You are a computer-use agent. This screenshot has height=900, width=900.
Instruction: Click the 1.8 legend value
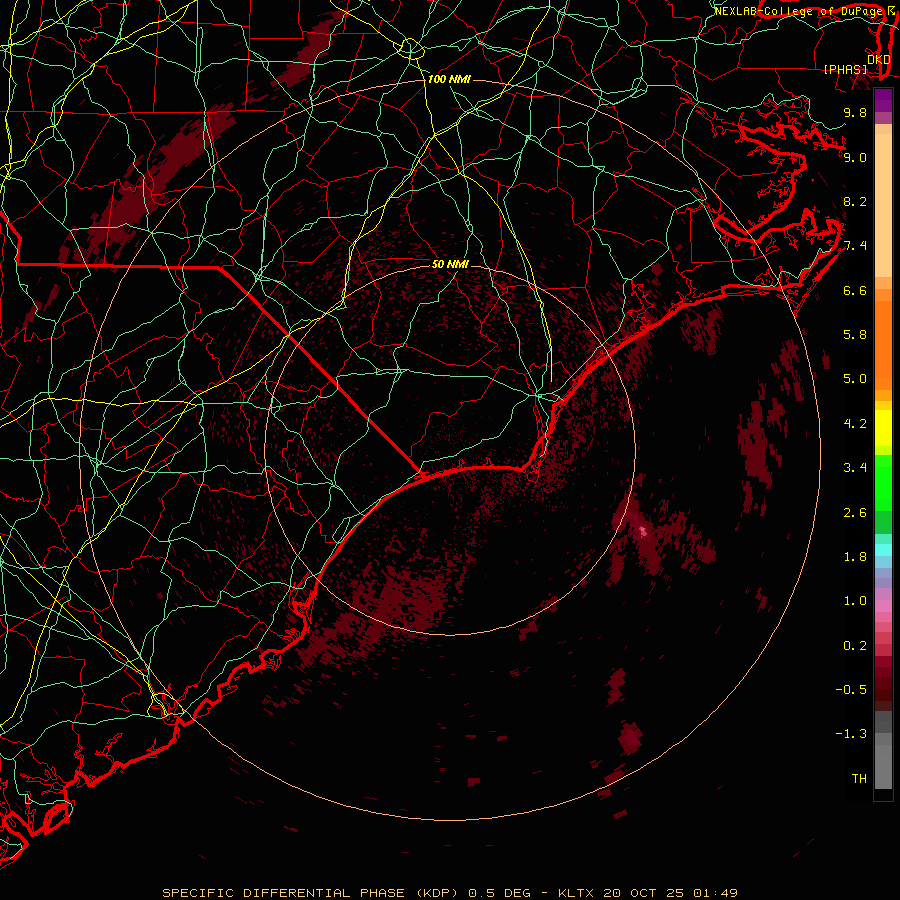tap(855, 557)
